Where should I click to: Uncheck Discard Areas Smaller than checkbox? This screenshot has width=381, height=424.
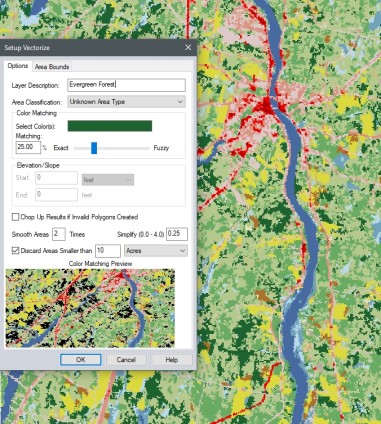[15, 251]
